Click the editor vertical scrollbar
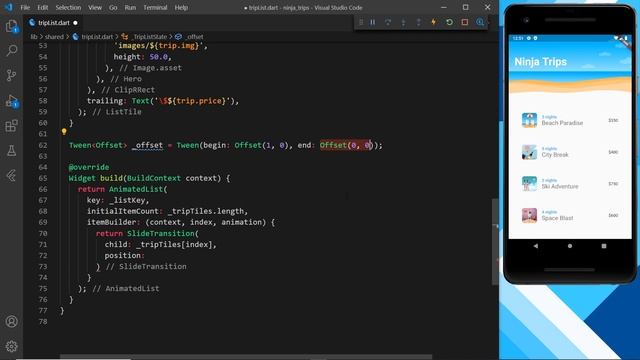 click(x=495, y=242)
